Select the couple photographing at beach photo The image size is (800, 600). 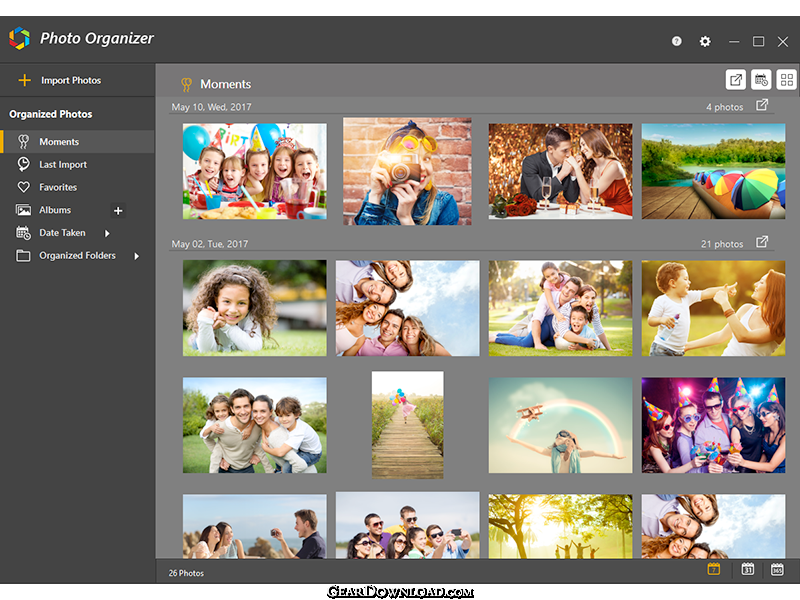(255, 526)
